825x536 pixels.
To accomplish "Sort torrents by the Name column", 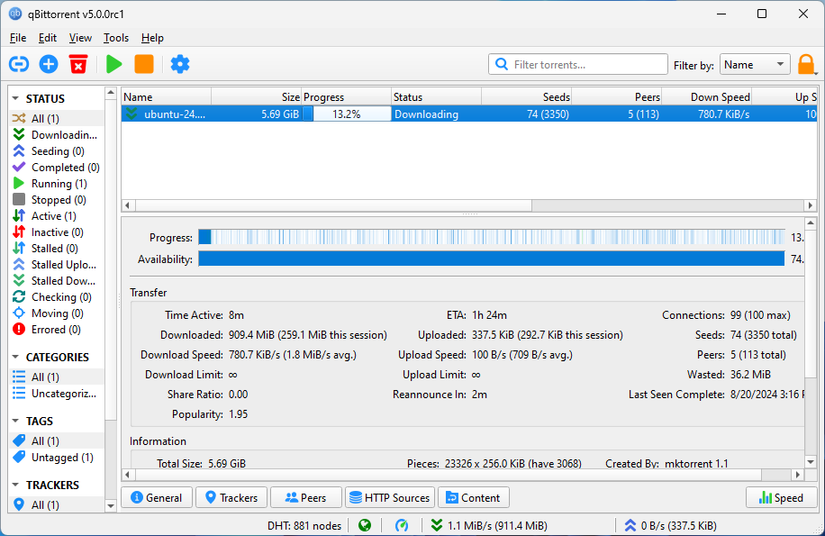I will (166, 97).
